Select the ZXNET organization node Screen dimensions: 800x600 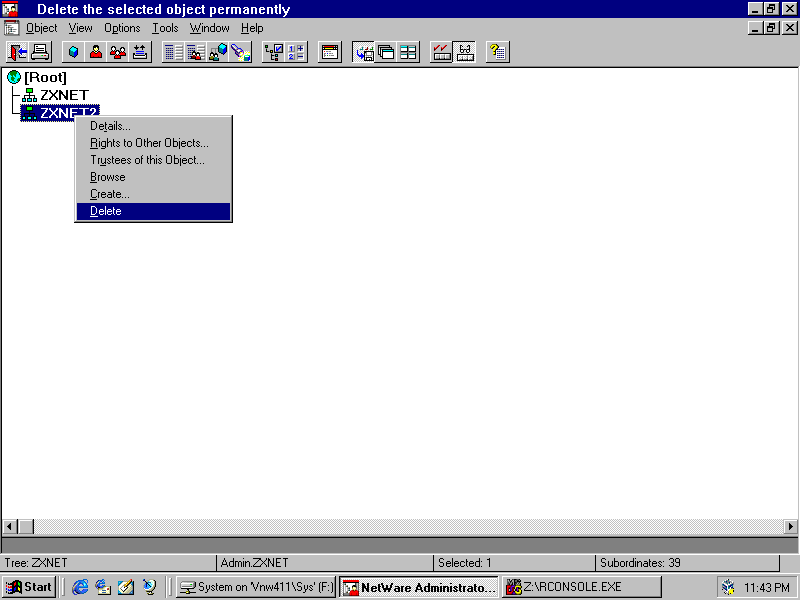click(x=64, y=95)
